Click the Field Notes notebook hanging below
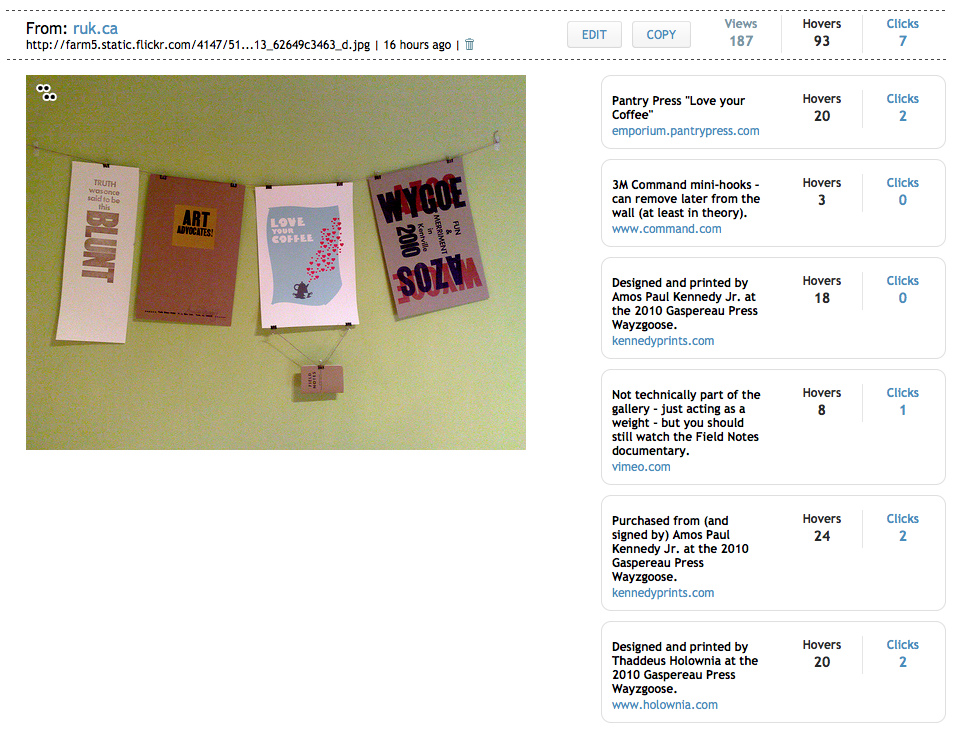Screen dimensions: 957x746 point(322,380)
